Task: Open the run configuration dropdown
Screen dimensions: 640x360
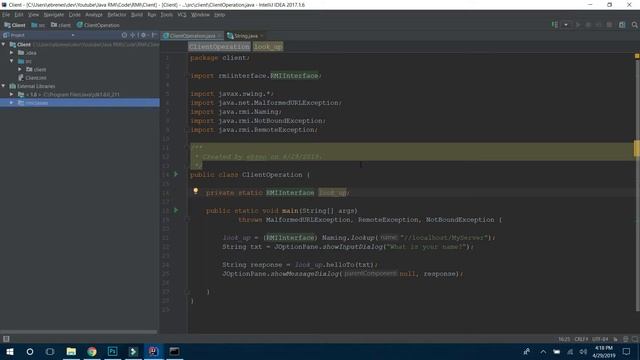Action: click(x=566, y=25)
